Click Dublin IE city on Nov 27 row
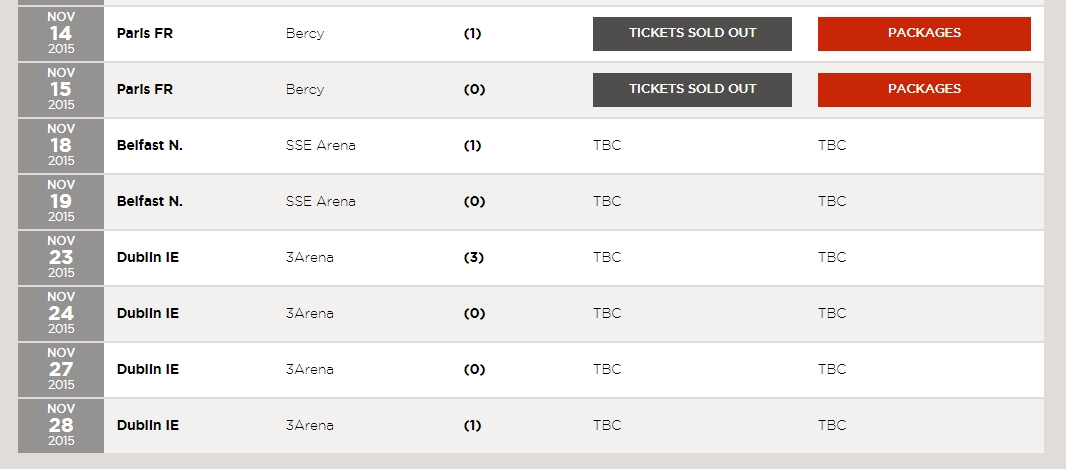This screenshot has width=1066, height=469. [148, 369]
